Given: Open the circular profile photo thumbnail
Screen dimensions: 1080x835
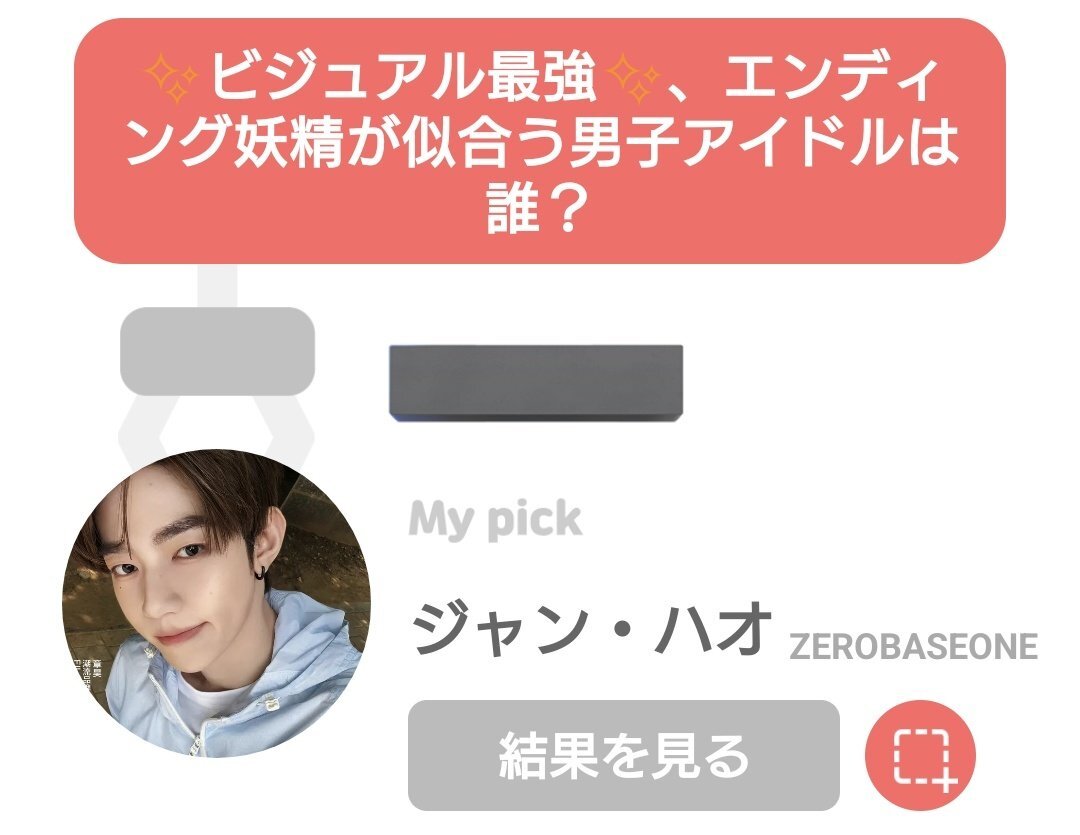Looking at the screenshot, I should click(216, 603).
